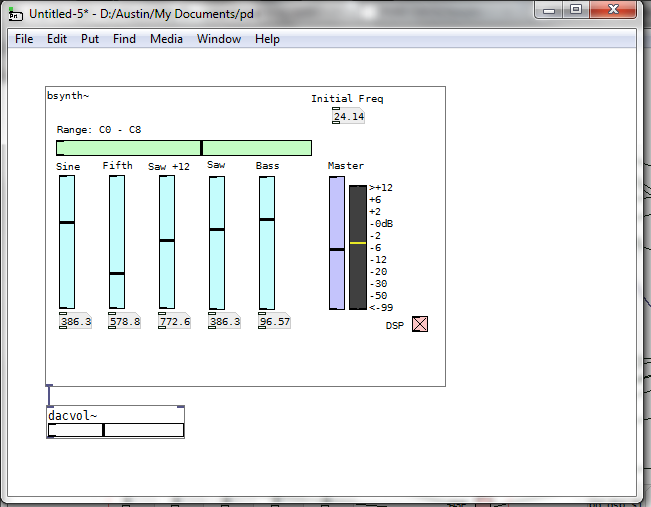Click the 'Initial Freq' label

pyautogui.click(x=347, y=98)
